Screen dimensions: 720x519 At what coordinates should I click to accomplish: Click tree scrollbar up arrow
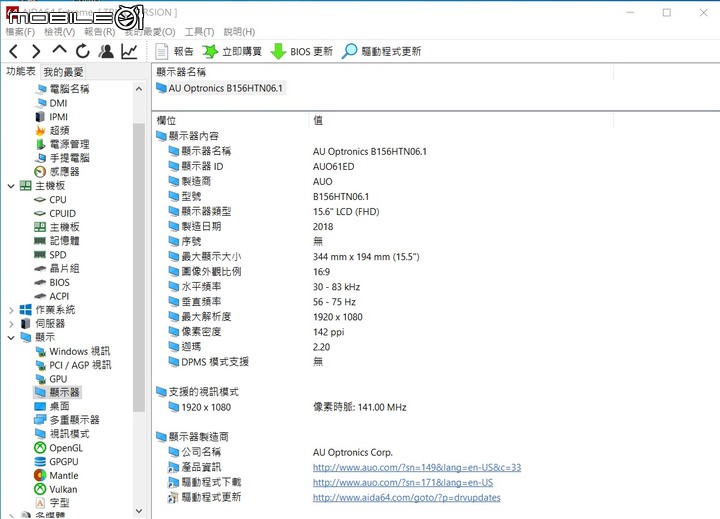click(x=139, y=89)
